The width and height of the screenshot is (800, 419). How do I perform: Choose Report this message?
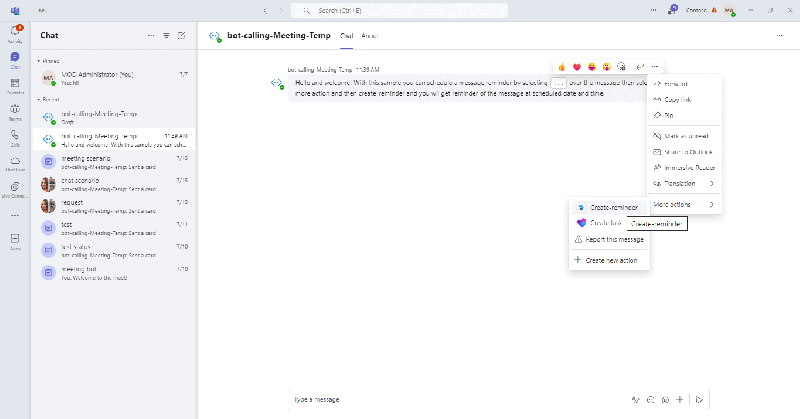coord(609,239)
